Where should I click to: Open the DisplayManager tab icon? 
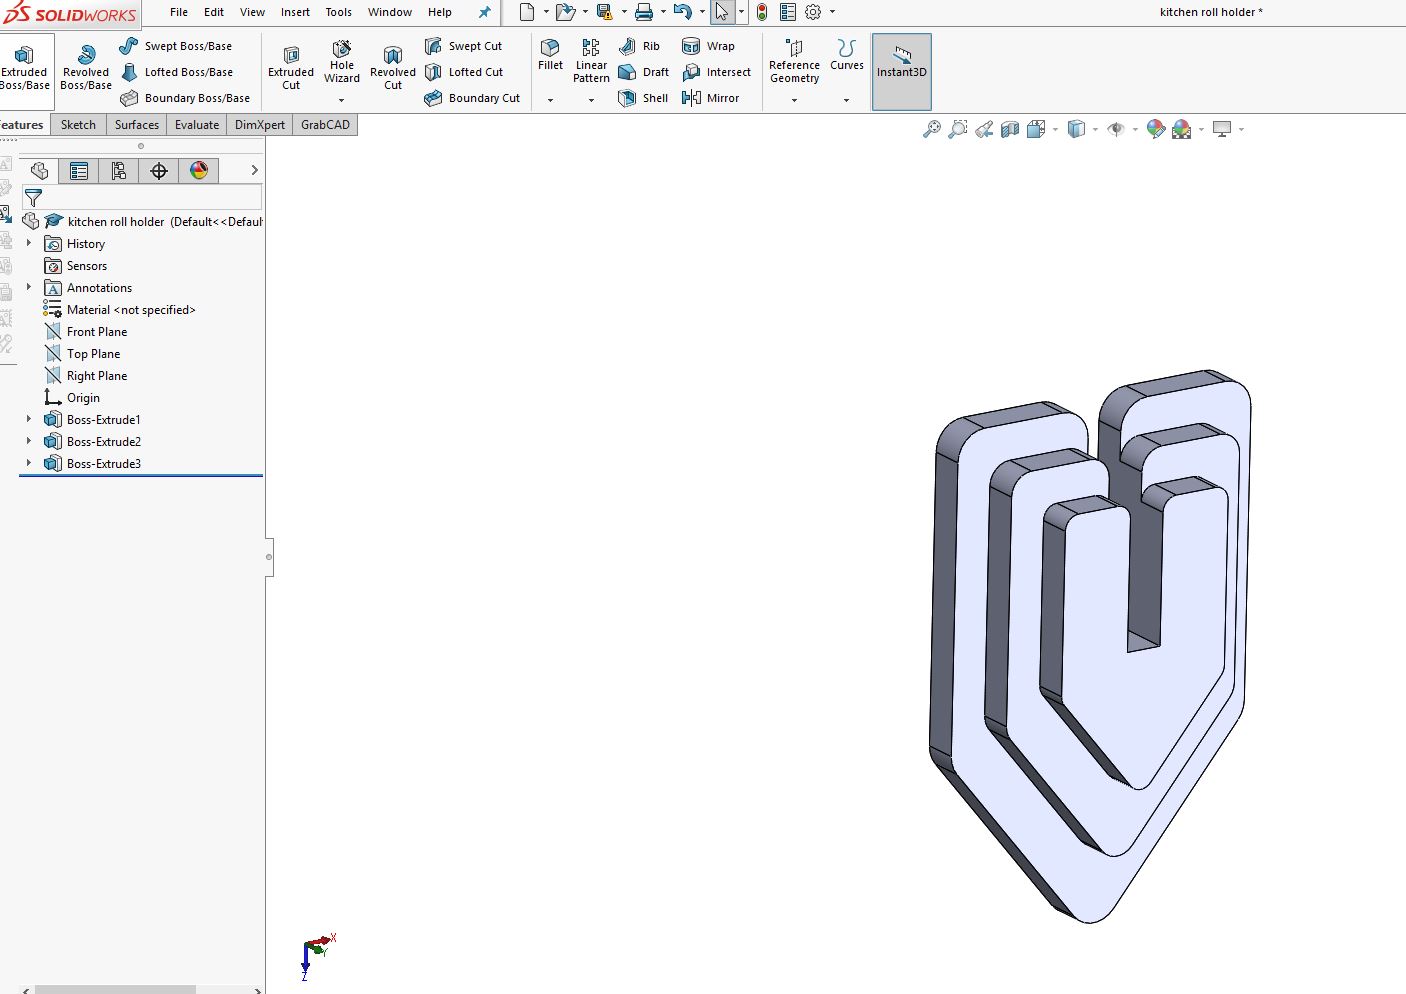click(199, 171)
